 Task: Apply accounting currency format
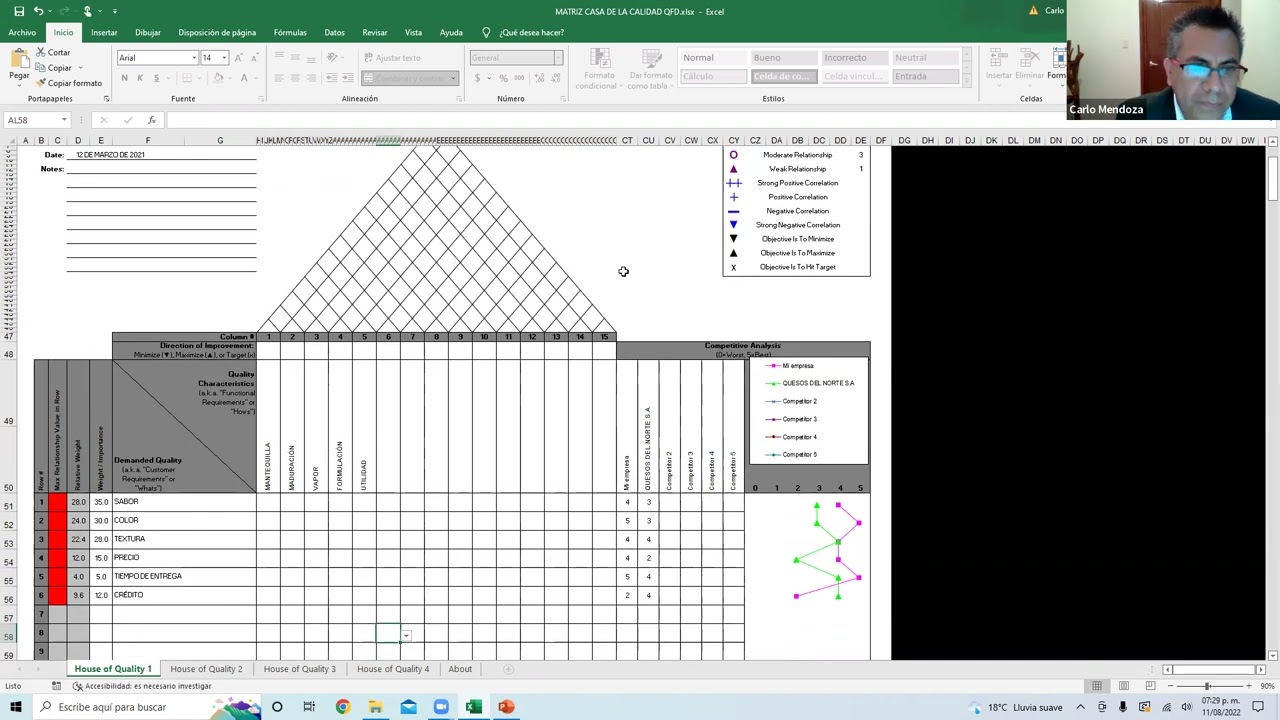click(477, 78)
